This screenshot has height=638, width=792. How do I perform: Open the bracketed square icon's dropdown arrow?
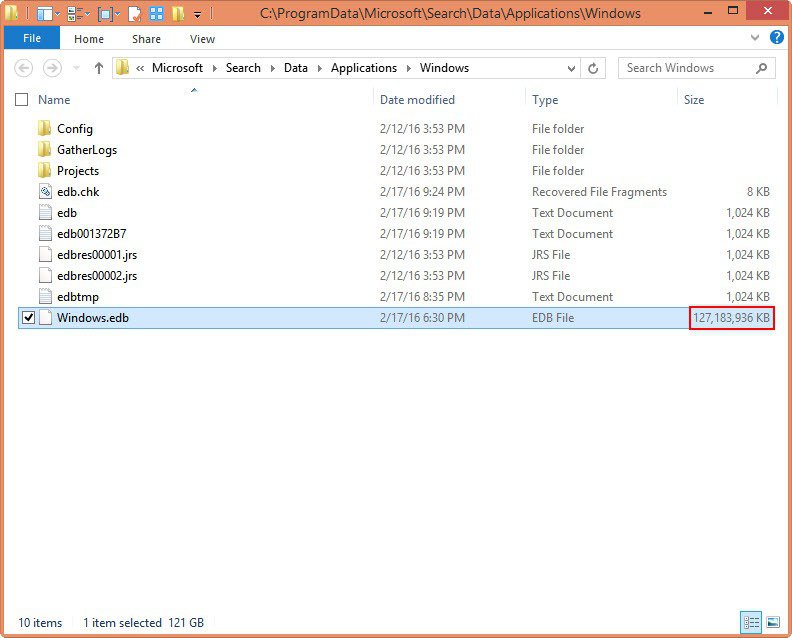(118, 14)
